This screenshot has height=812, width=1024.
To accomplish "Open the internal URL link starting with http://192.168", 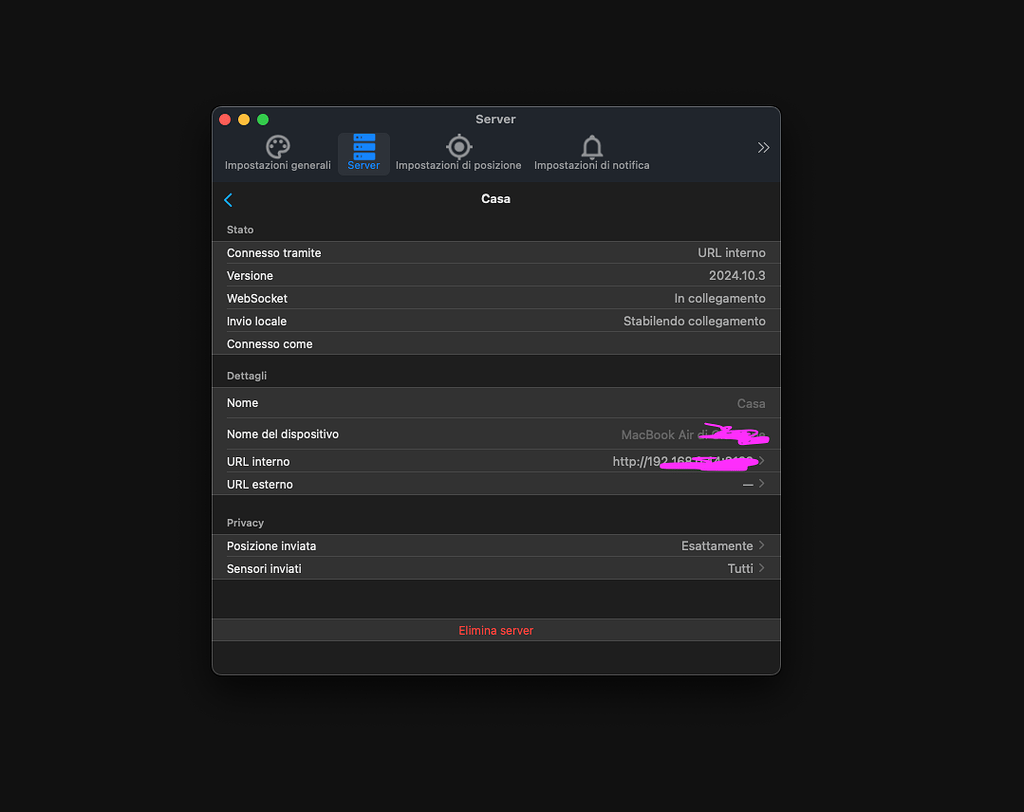I will (660, 461).
